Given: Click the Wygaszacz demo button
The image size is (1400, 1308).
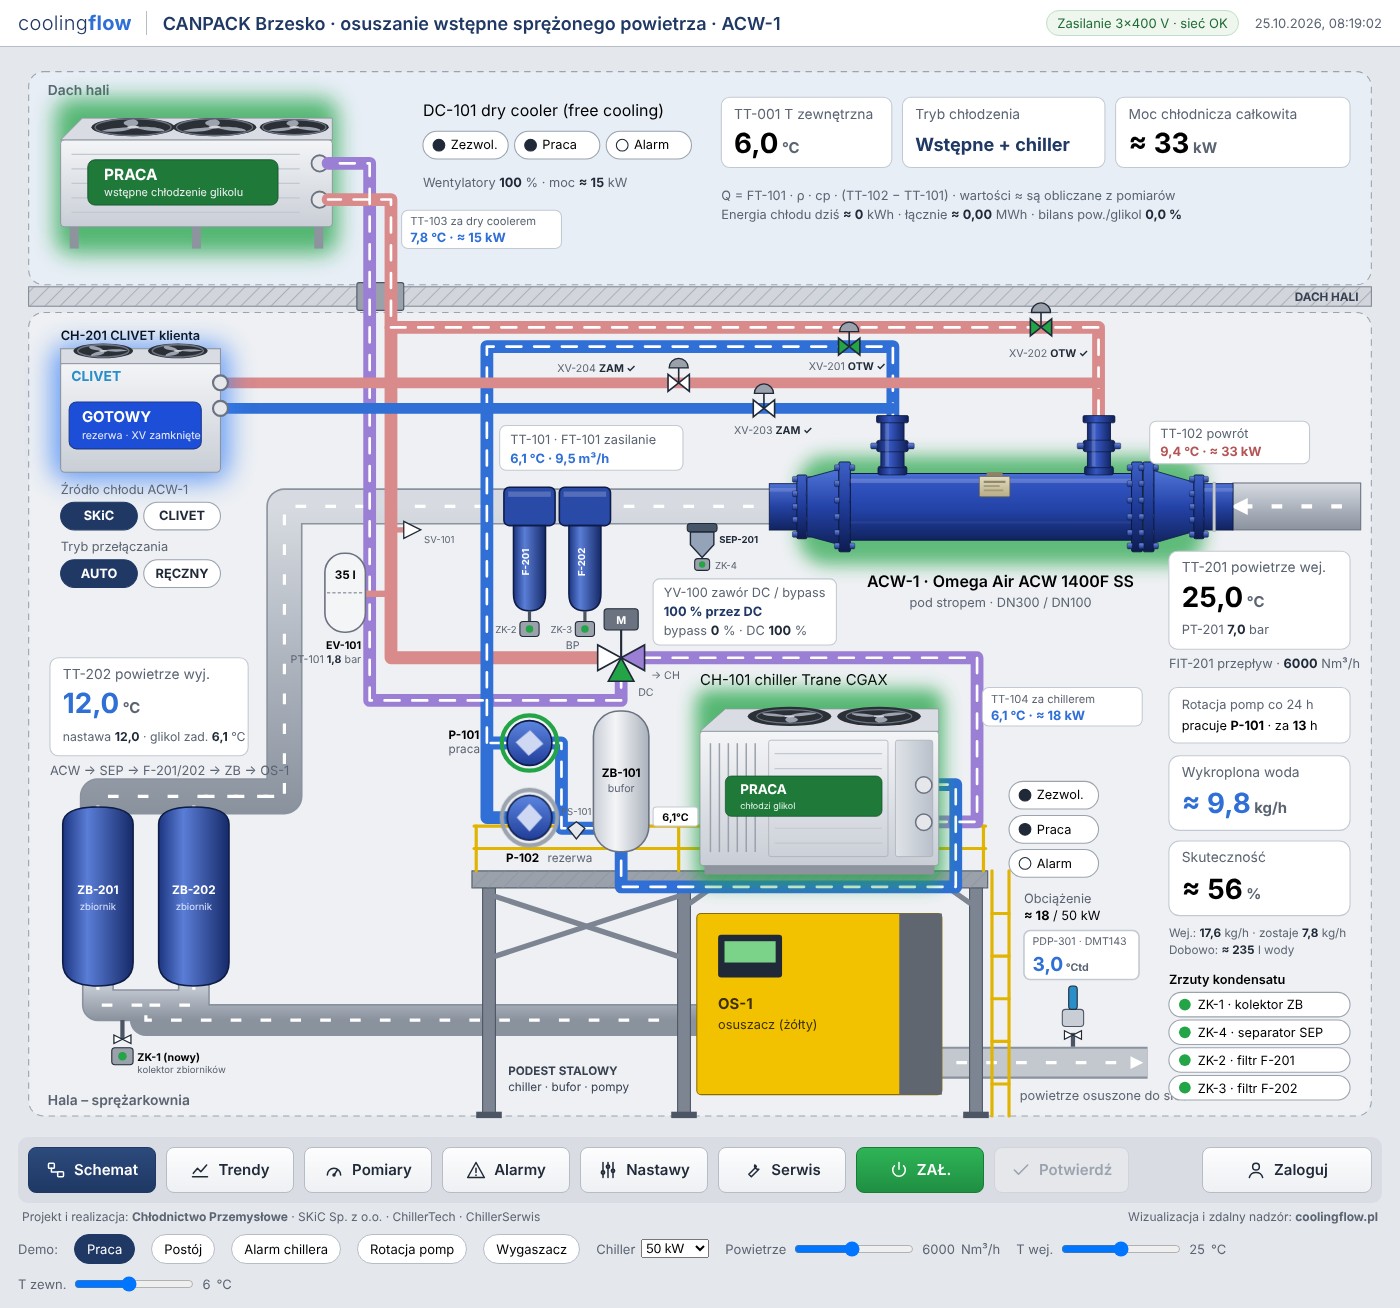Looking at the screenshot, I should [531, 1249].
